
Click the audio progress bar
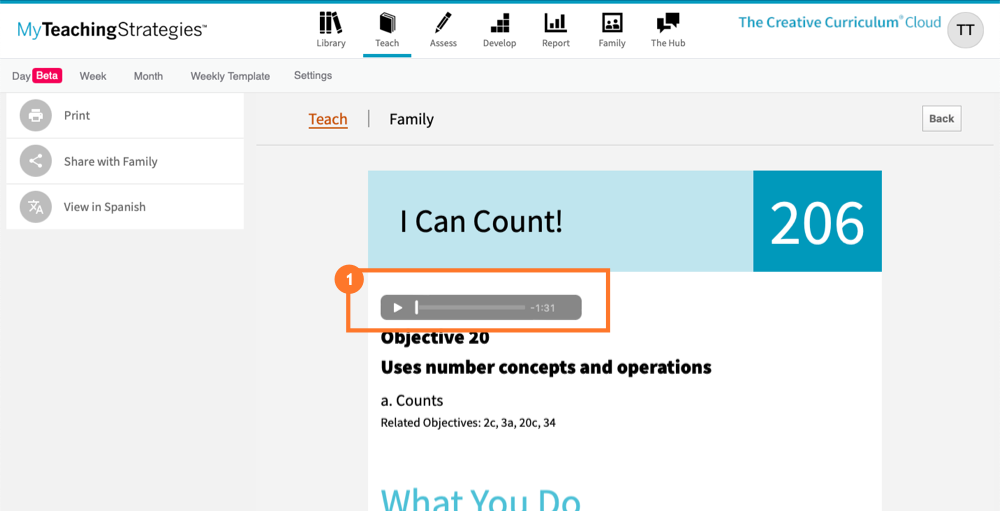pyautogui.click(x=470, y=308)
